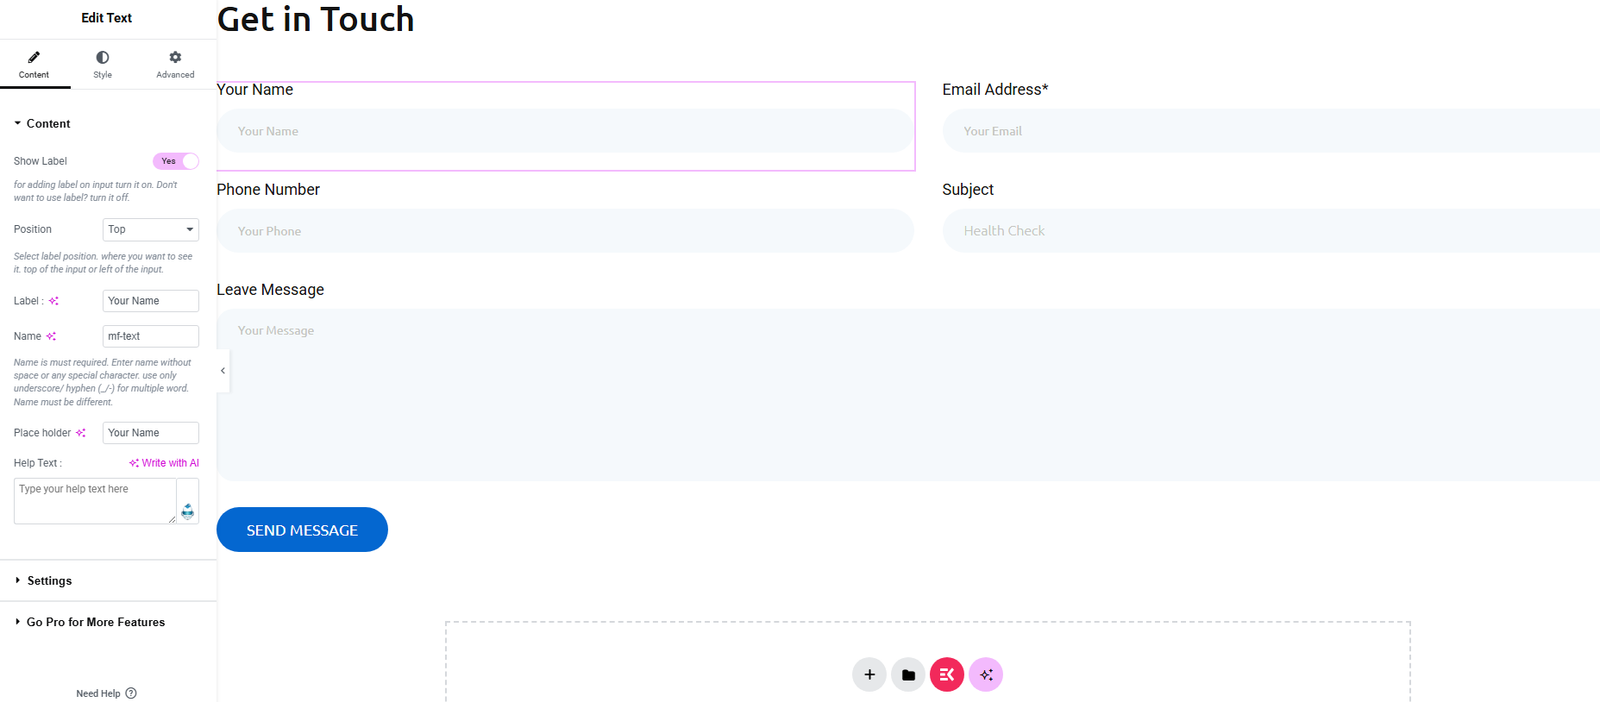Viewport: 1600px width, 702px height.
Task: Open the Position dropdown
Action: click(x=150, y=230)
